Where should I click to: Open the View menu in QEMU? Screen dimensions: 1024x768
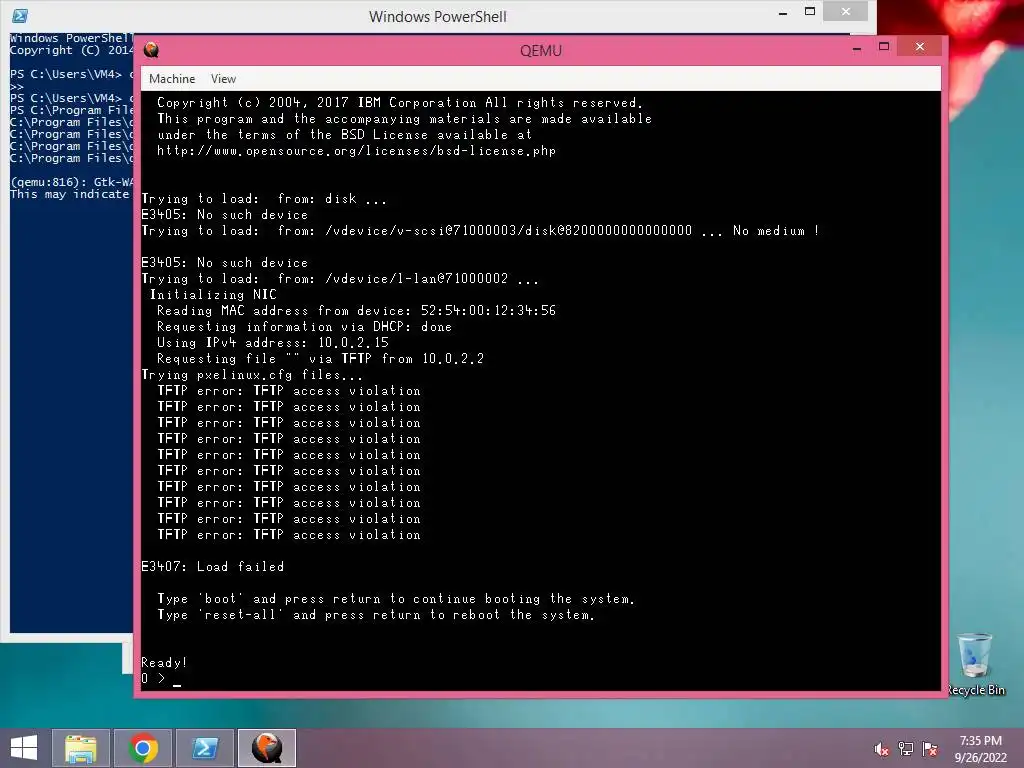[223, 79]
